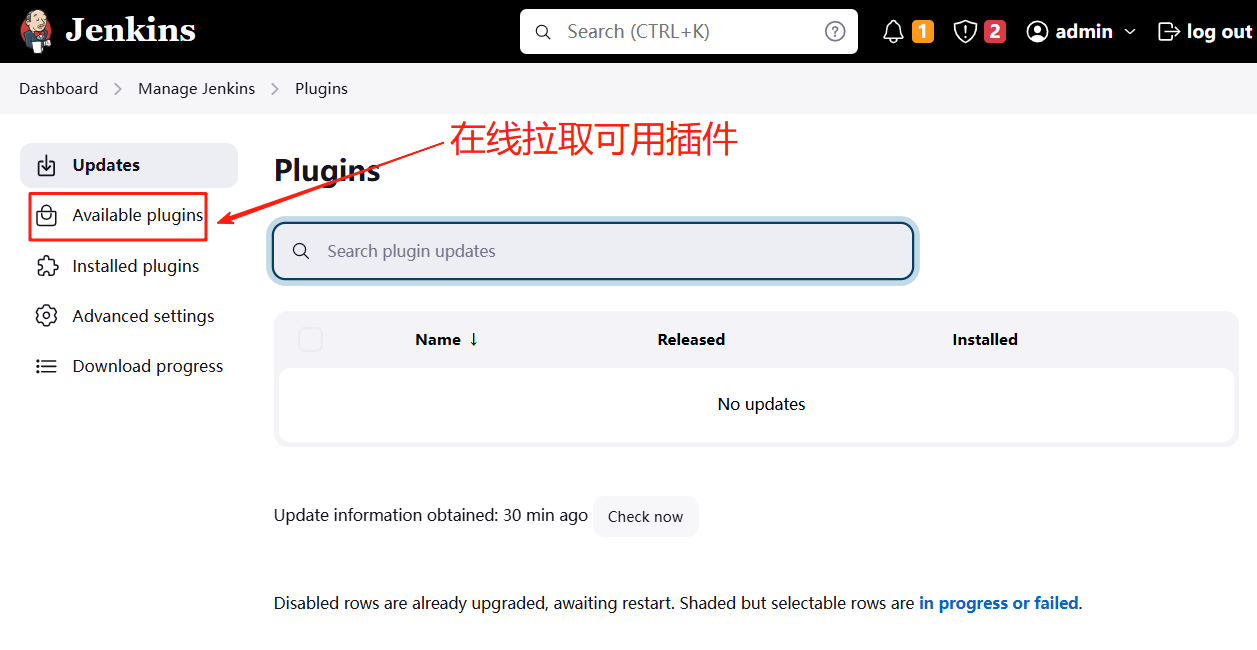Click the security shield warning icon
The width and height of the screenshot is (1257, 650).
965,32
